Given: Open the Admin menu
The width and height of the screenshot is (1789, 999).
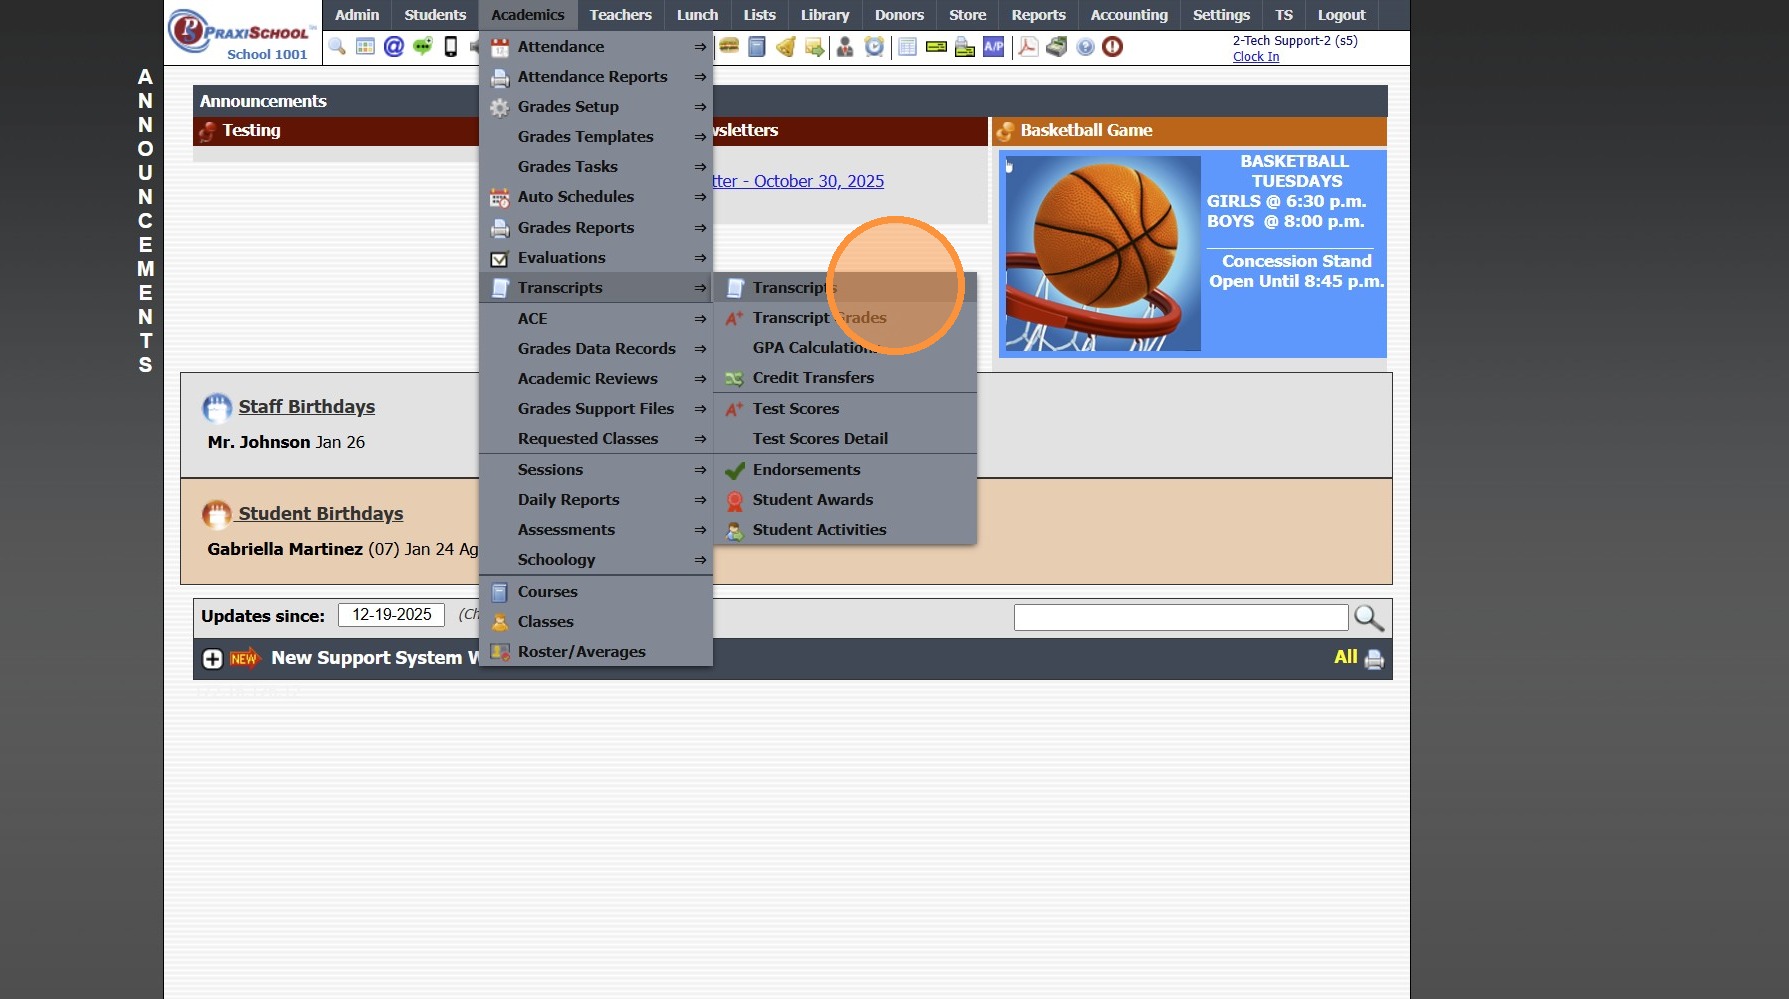Looking at the screenshot, I should click(357, 15).
